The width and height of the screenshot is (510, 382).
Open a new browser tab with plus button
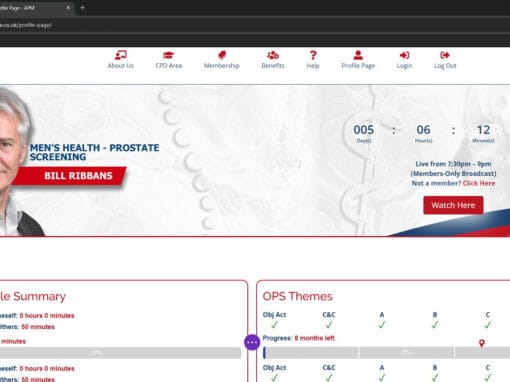[x=83, y=7]
